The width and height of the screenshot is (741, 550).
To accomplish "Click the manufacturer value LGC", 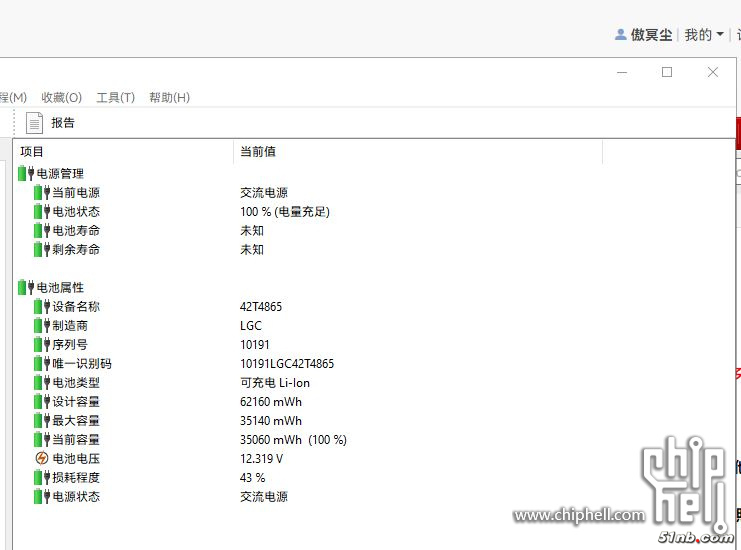I will coord(251,326).
